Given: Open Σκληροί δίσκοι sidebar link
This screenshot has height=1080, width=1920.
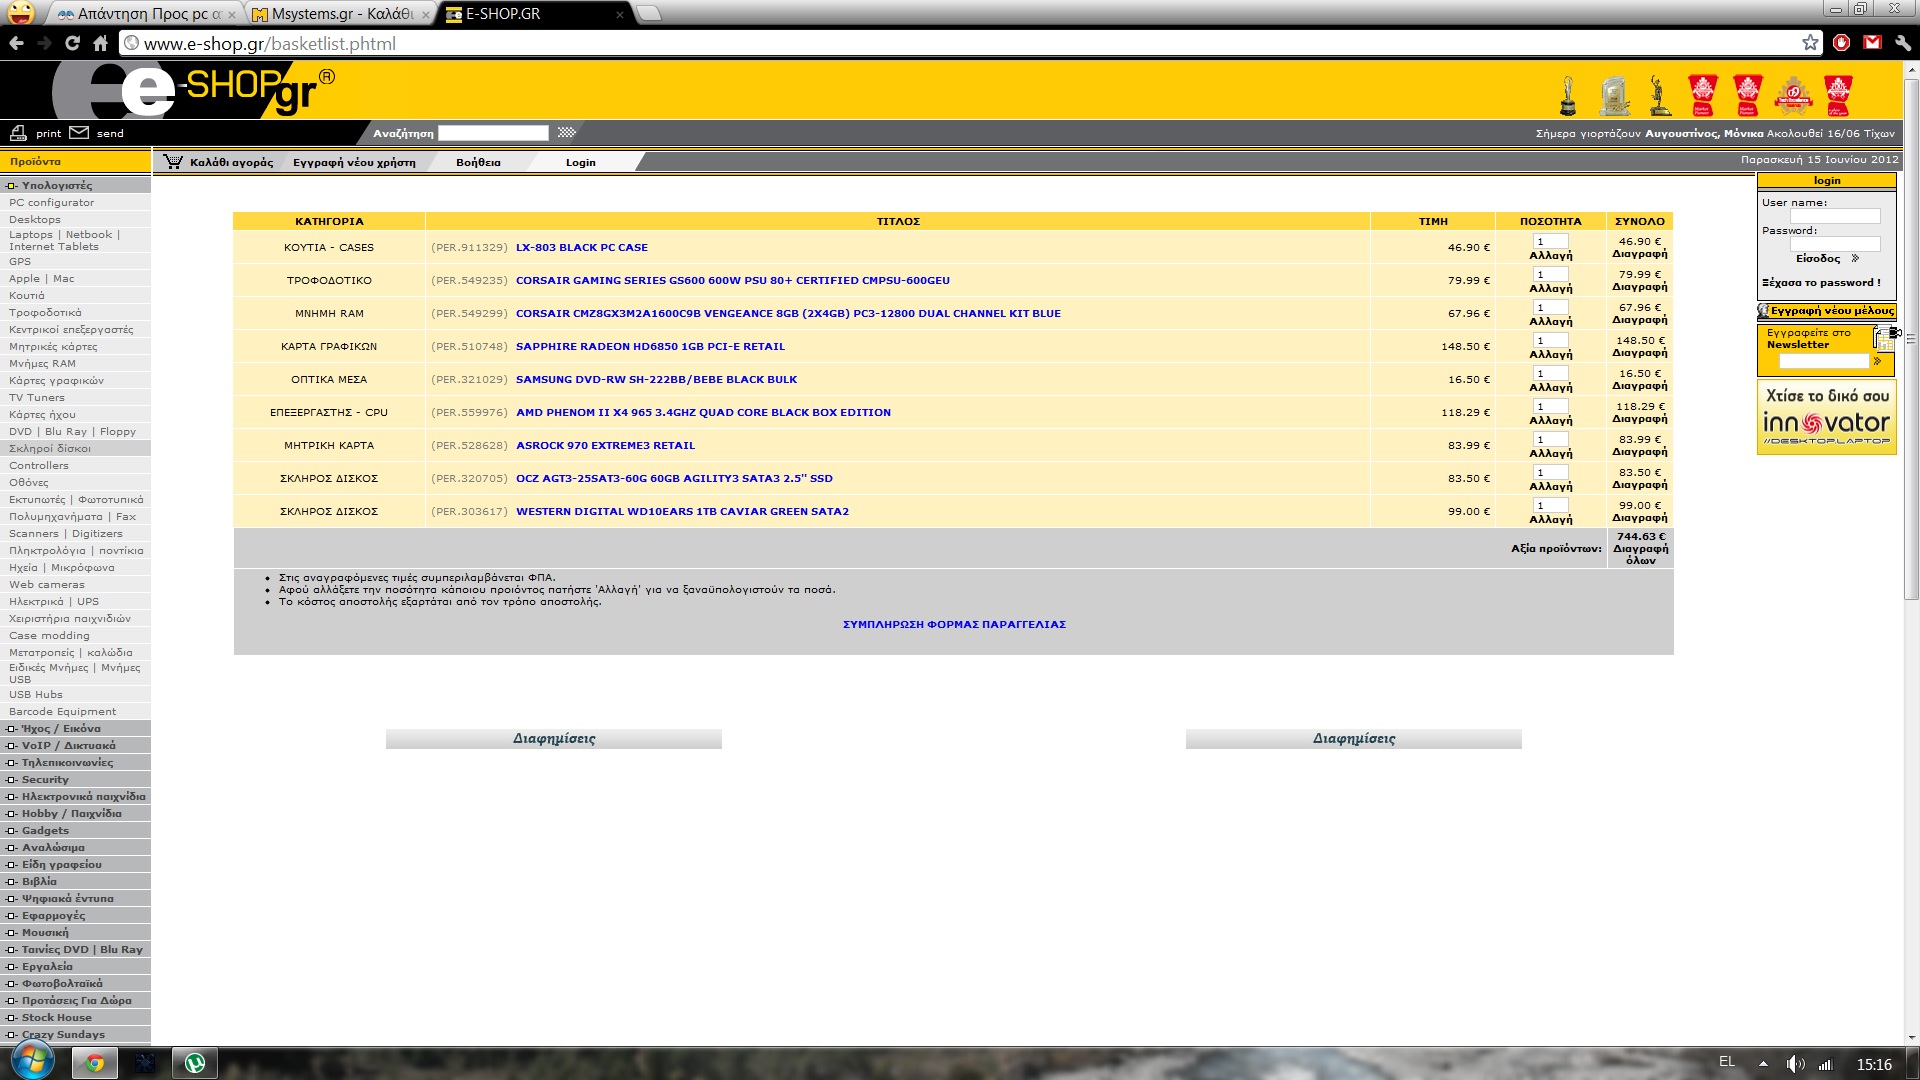Looking at the screenshot, I should tap(50, 449).
